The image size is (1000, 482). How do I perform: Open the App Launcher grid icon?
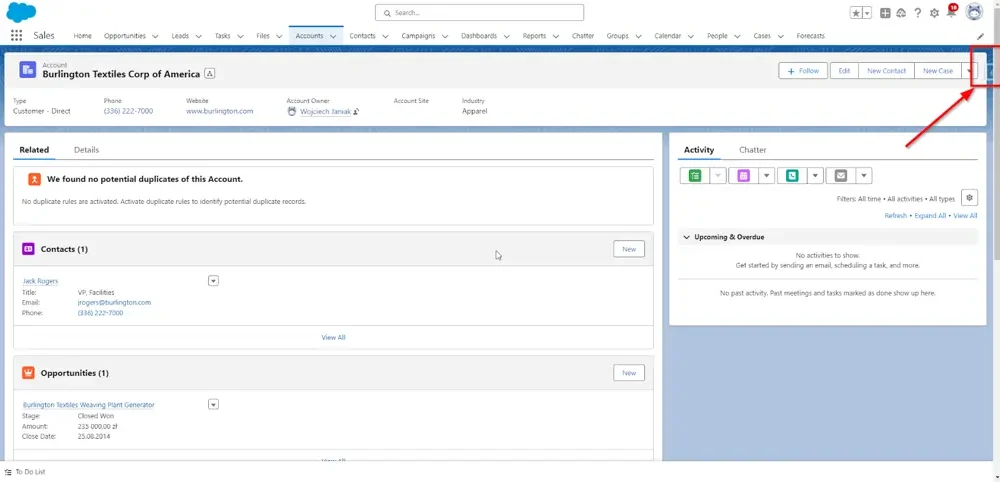16,36
